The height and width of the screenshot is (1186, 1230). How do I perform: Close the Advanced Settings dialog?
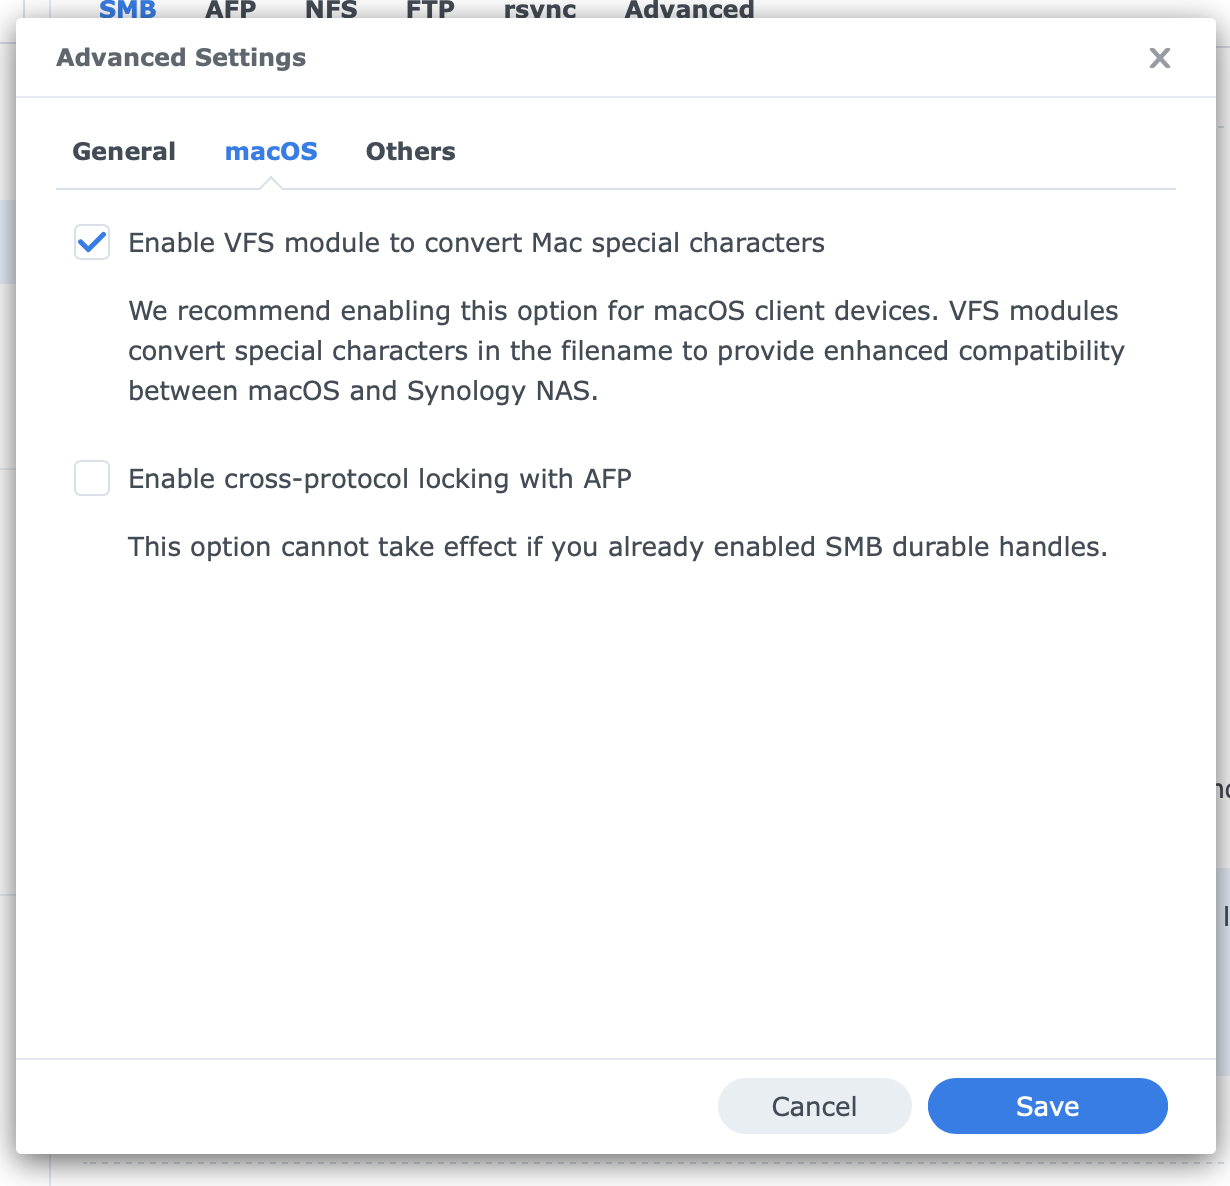pyautogui.click(x=1159, y=58)
